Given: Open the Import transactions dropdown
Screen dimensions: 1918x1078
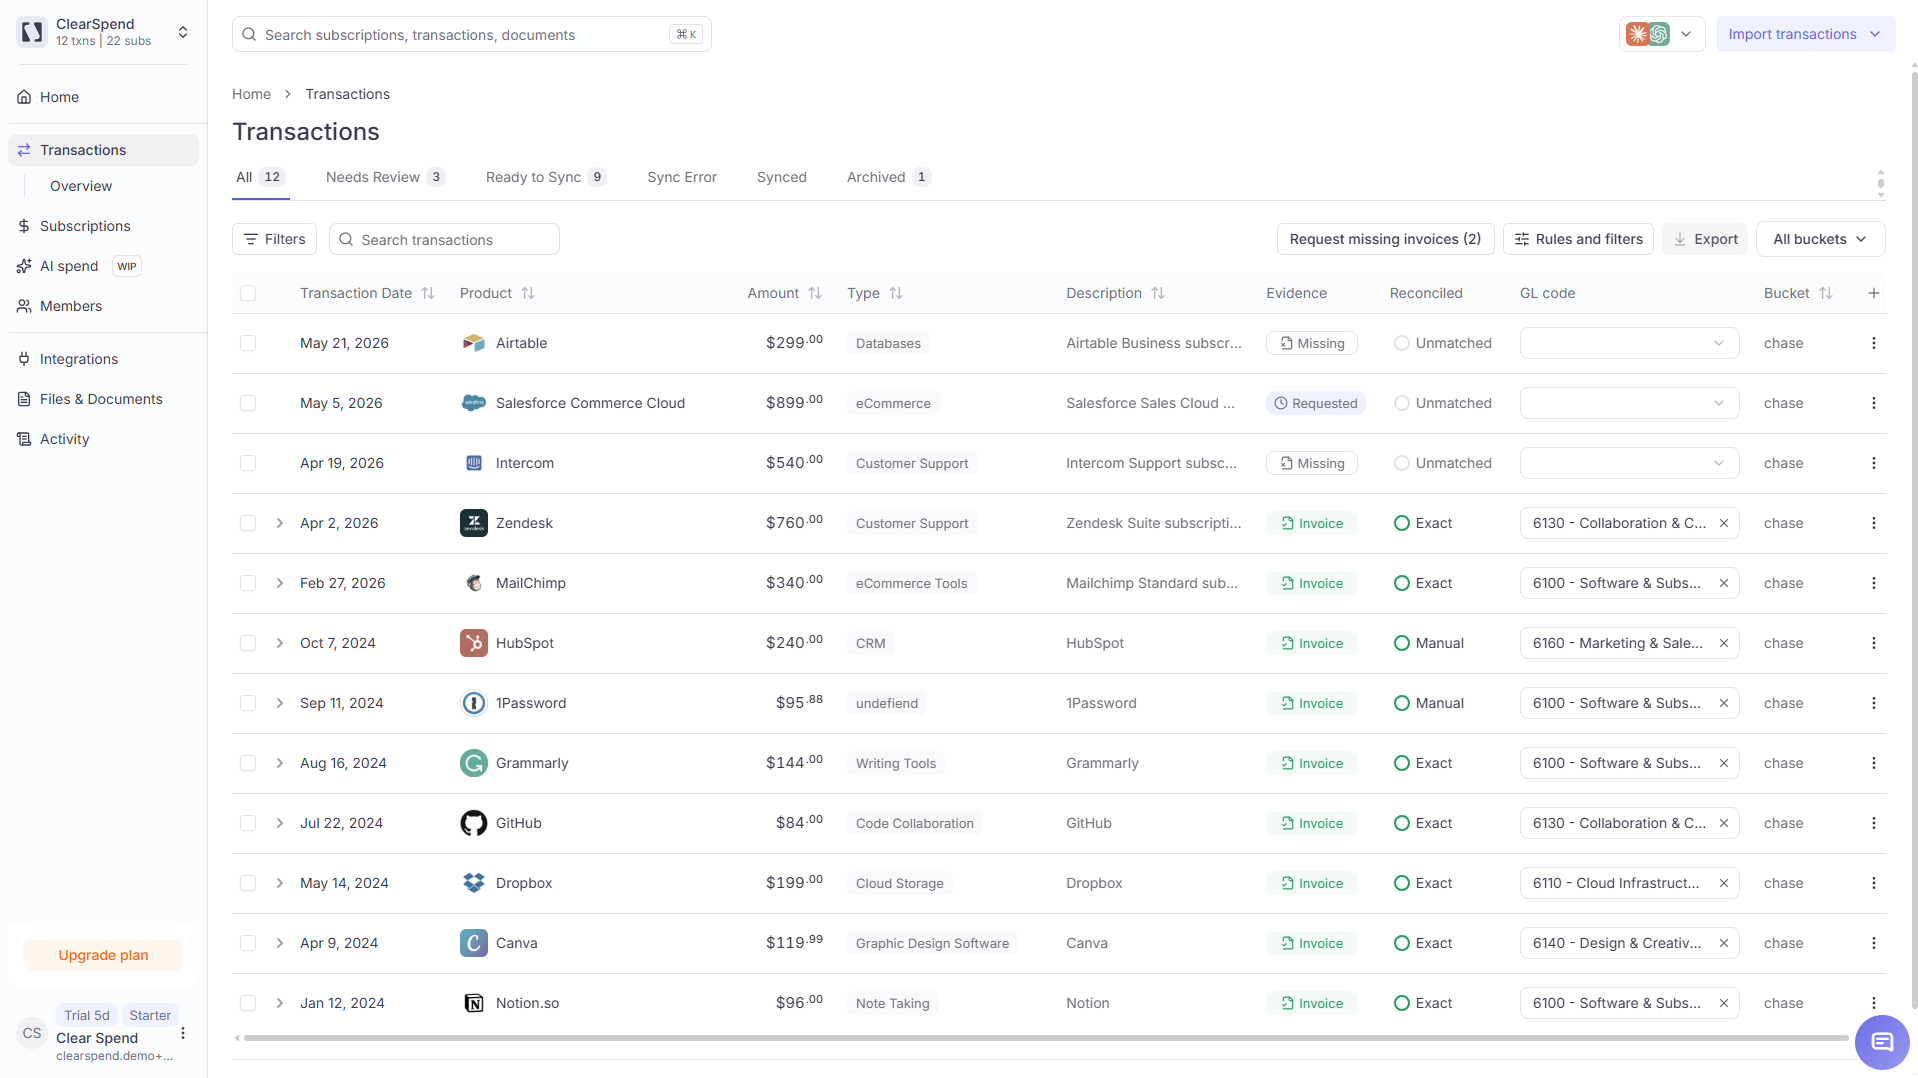Looking at the screenshot, I should (1804, 34).
